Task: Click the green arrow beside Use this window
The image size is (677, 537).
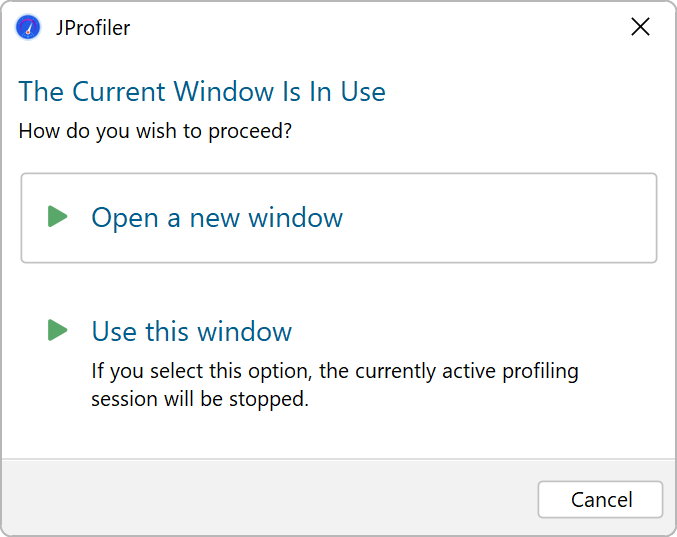Action: click(58, 331)
